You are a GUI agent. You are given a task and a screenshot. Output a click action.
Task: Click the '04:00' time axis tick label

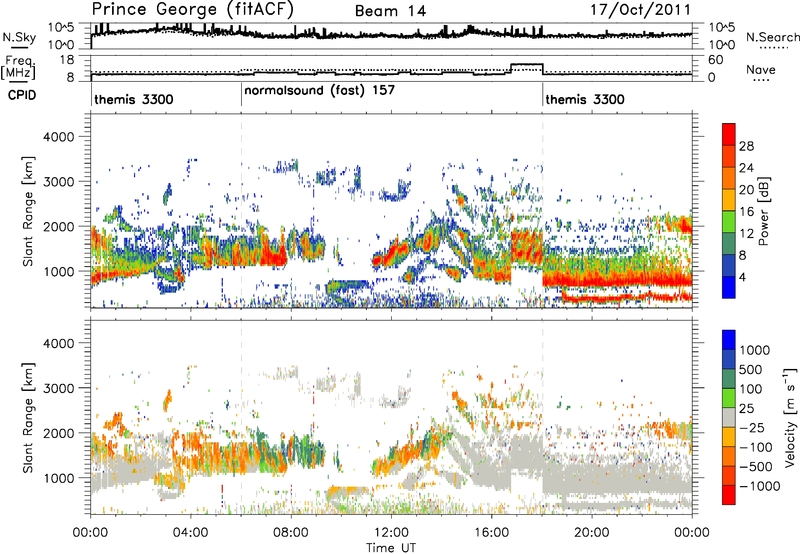pos(190,533)
